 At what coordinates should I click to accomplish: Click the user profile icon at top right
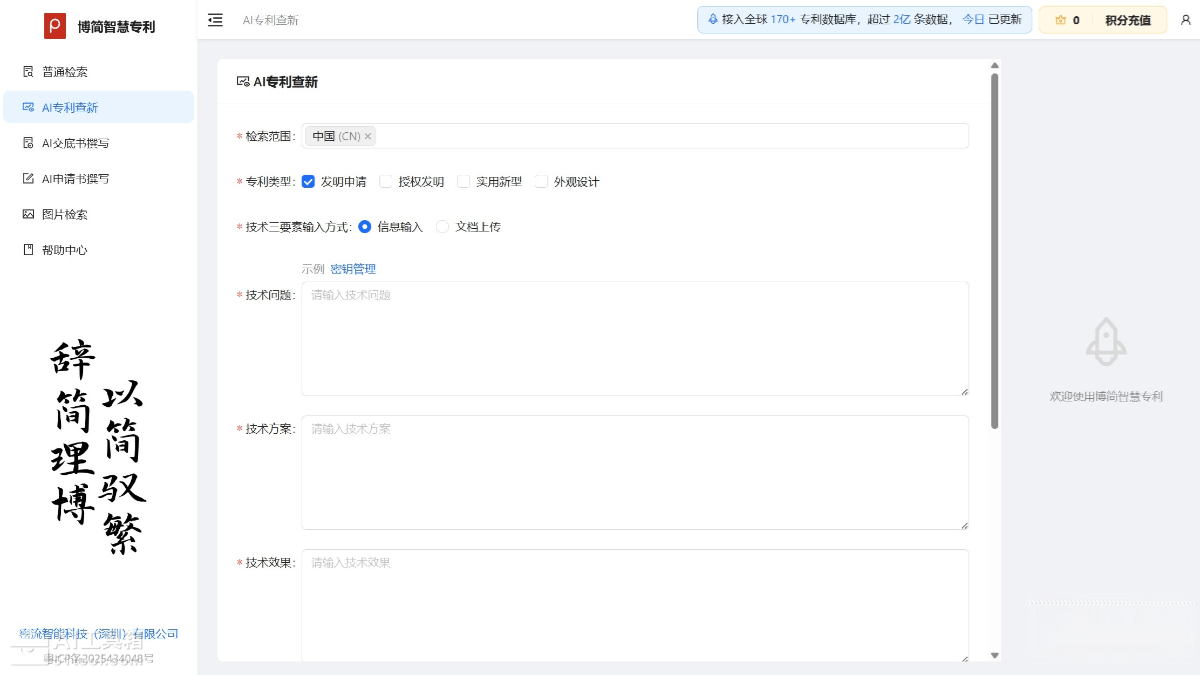click(1186, 20)
